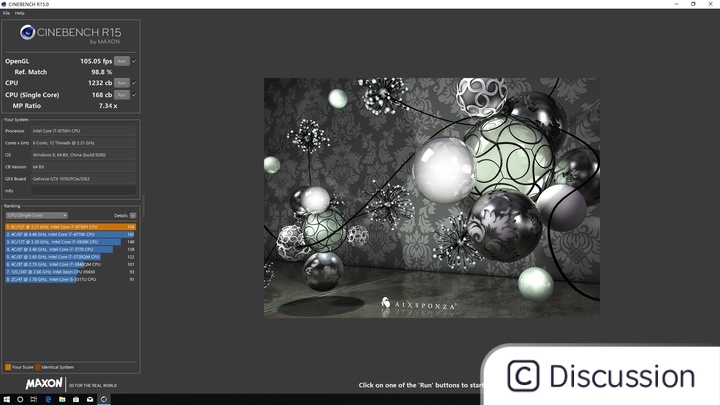Viewport: 720px width, 405px height.
Task: Click the 1232 cb CPU score value
Action: coord(100,83)
